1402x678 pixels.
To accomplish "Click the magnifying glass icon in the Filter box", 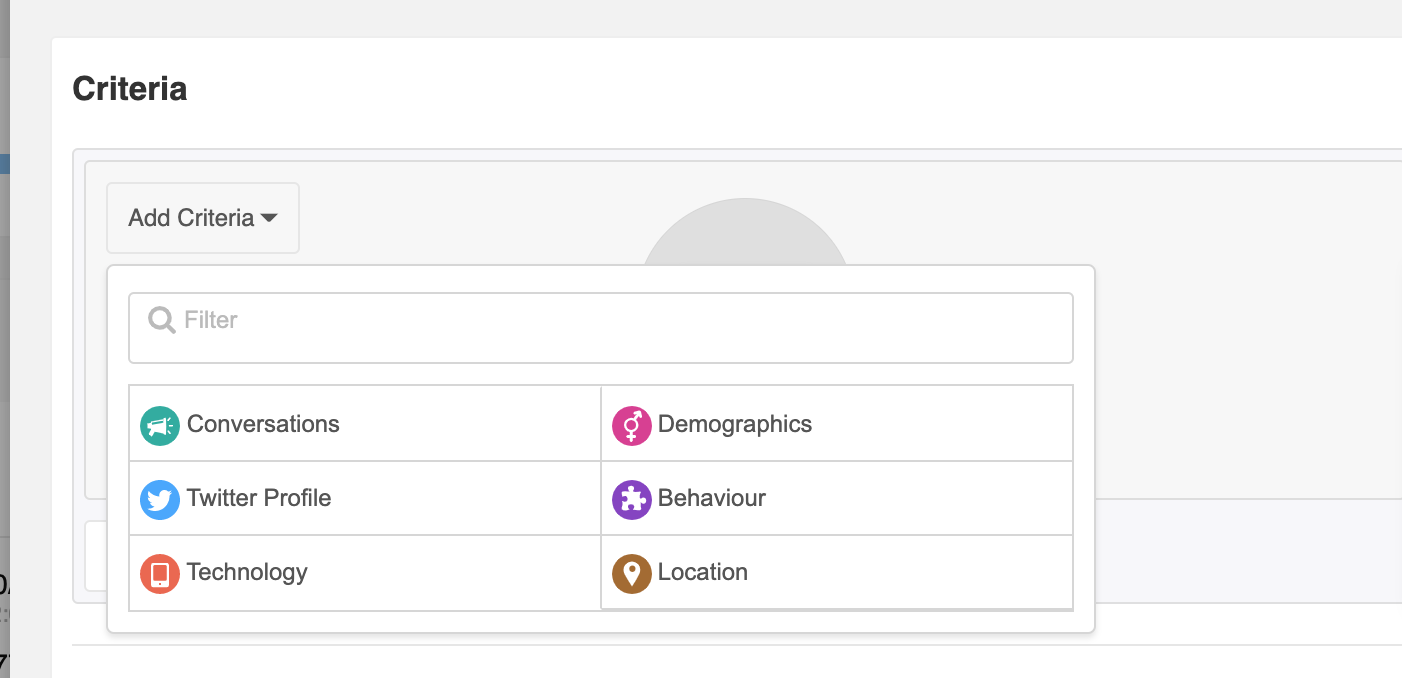I will pyautogui.click(x=162, y=320).
